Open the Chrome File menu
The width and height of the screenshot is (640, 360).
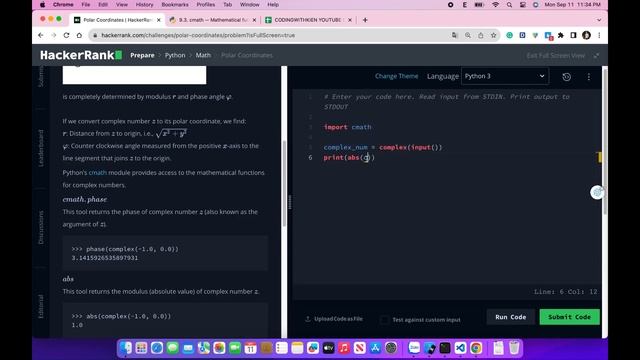point(85,5)
